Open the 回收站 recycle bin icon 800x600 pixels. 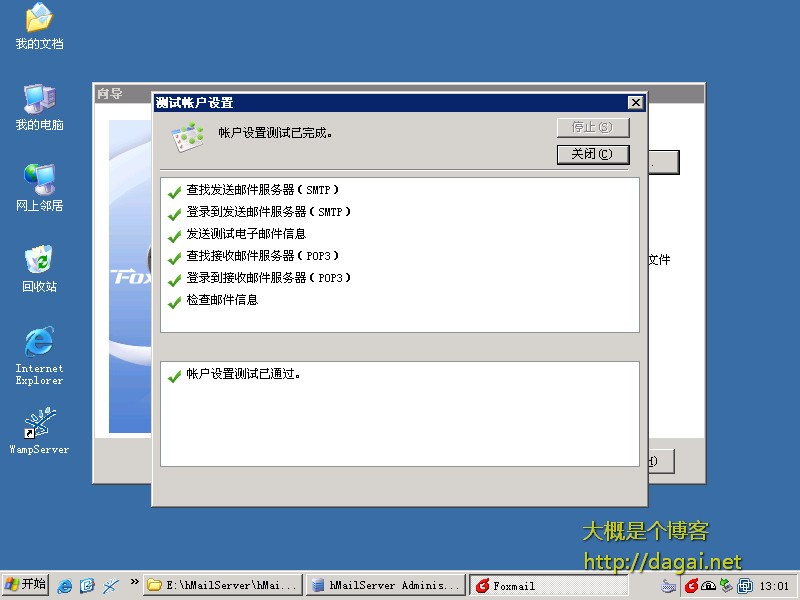(x=39, y=261)
